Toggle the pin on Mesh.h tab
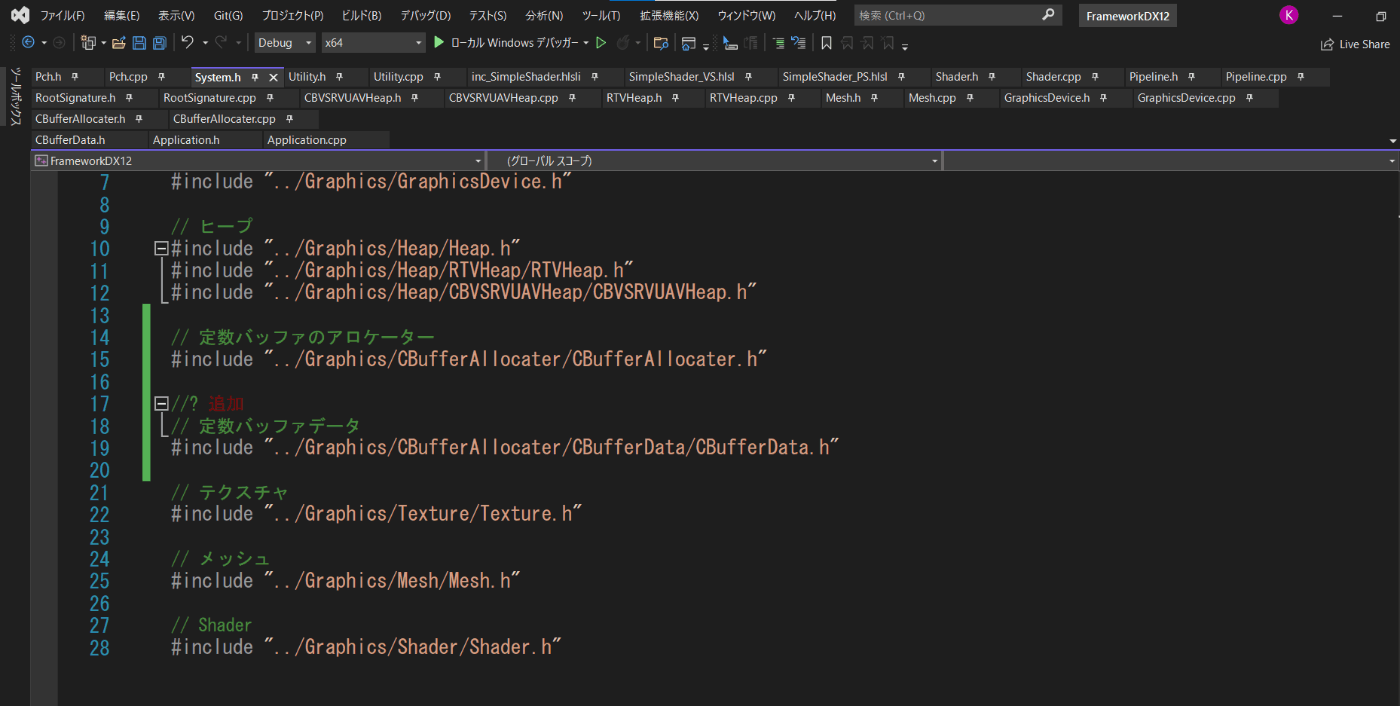 click(x=873, y=98)
